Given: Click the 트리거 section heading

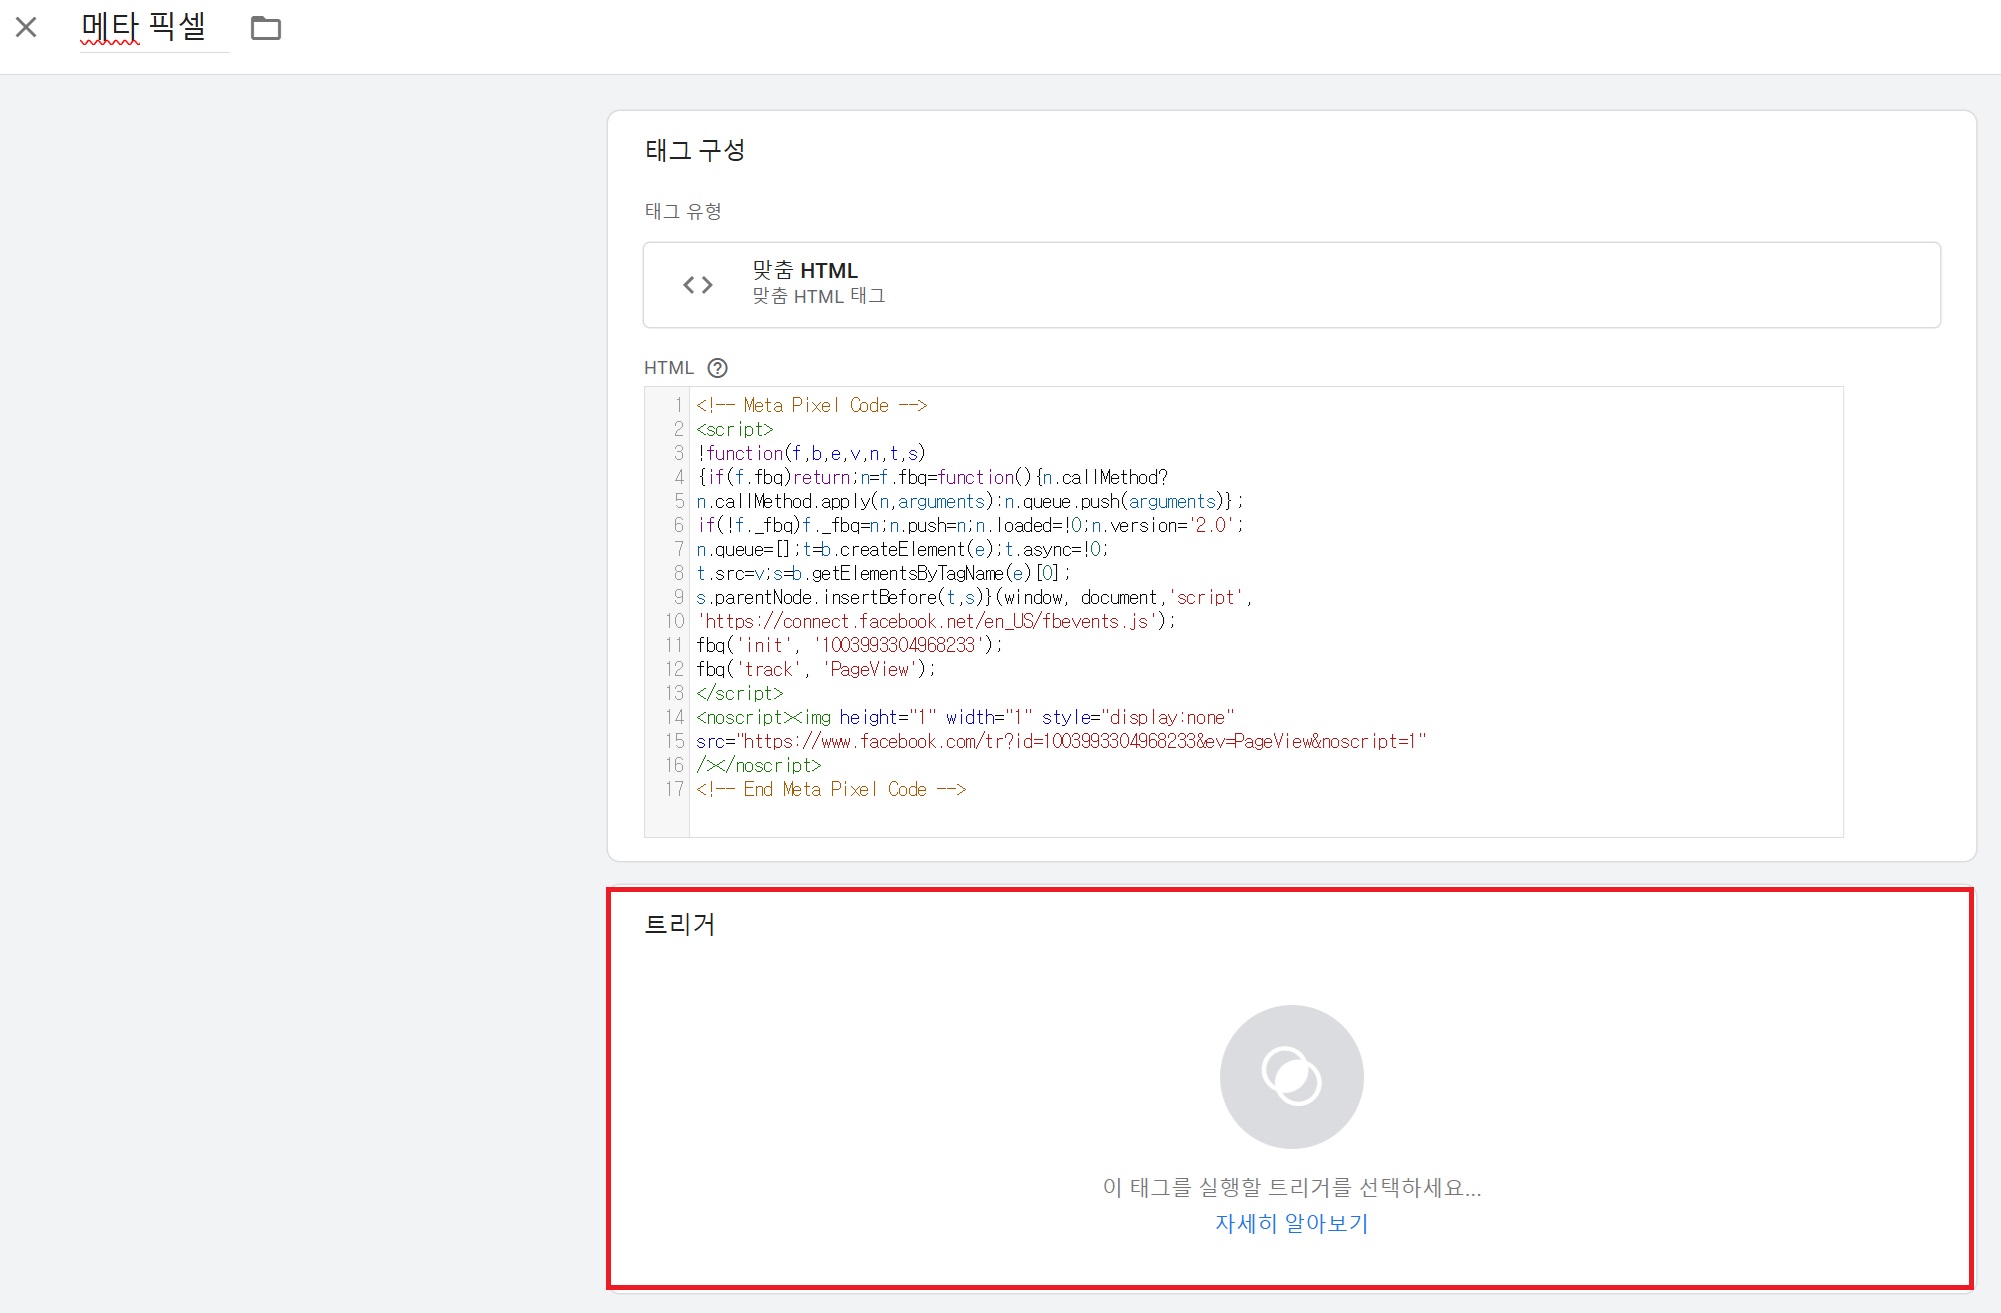Looking at the screenshot, I should [x=680, y=924].
